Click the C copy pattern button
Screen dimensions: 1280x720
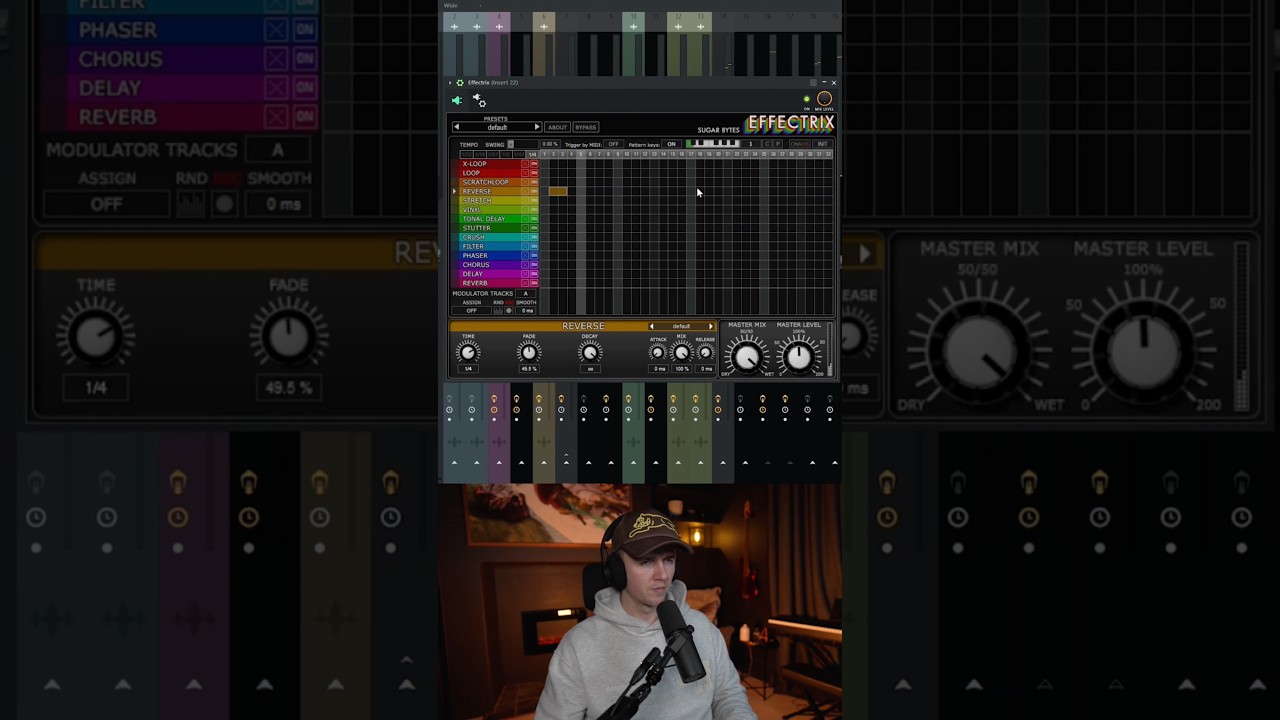tap(767, 144)
